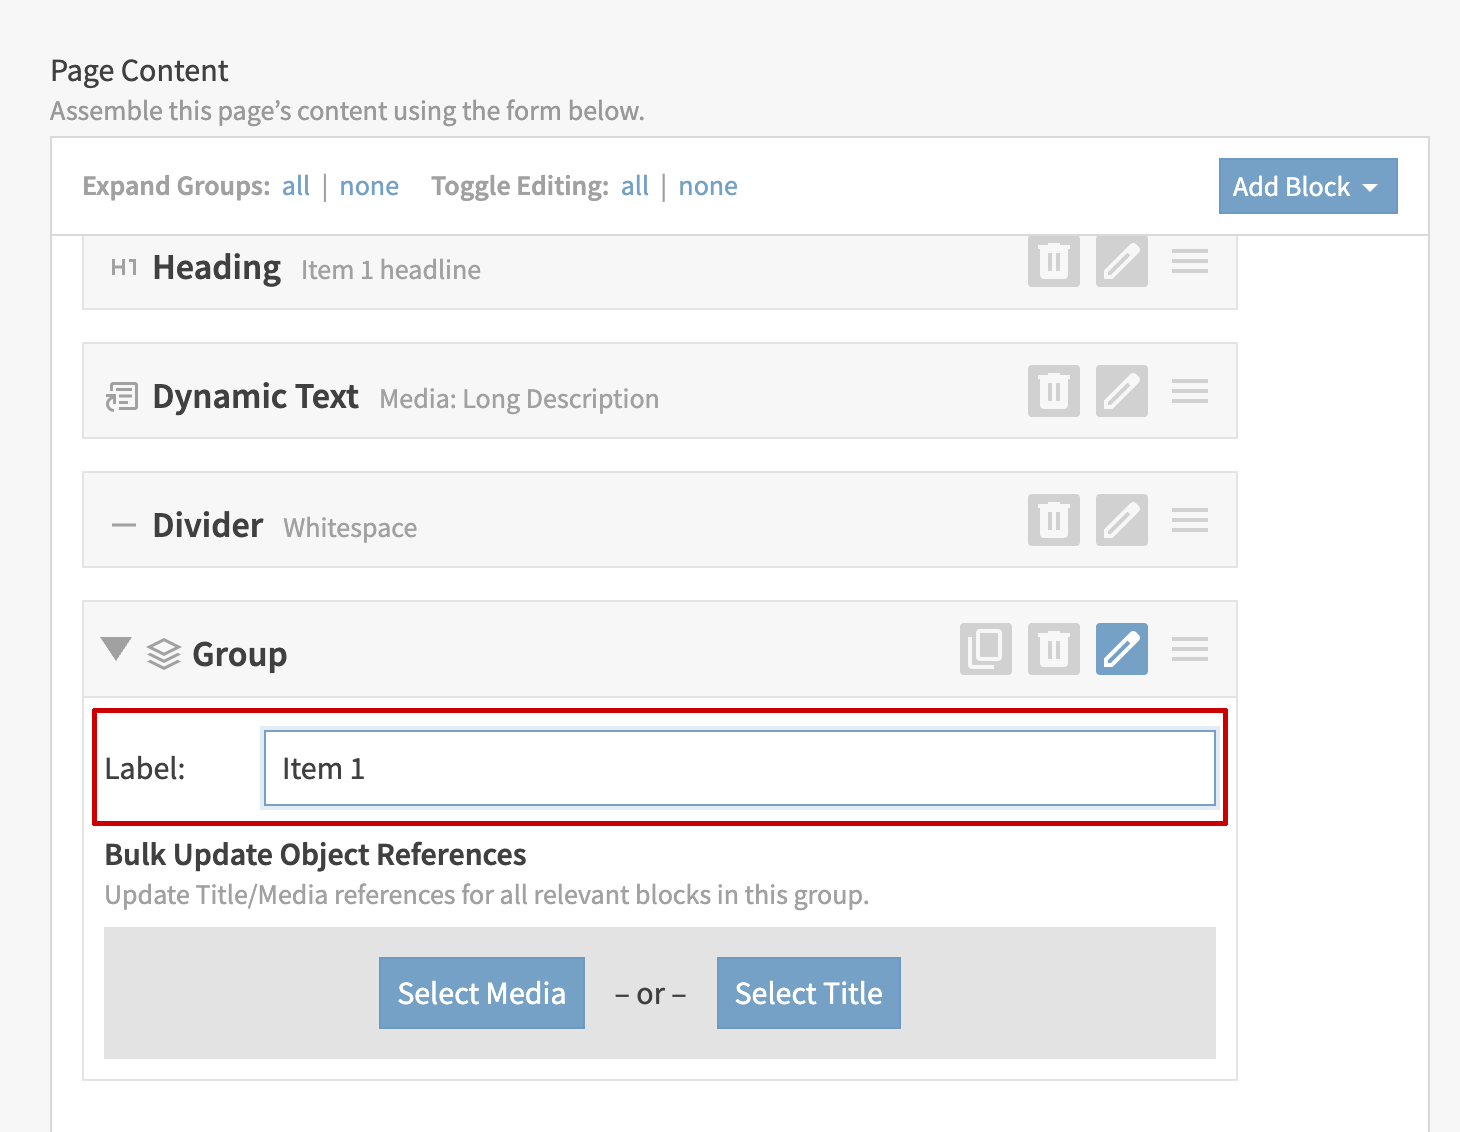Delete the Heading block via trash icon
This screenshot has width=1460, height=1132.
(x=1053, y=261)
